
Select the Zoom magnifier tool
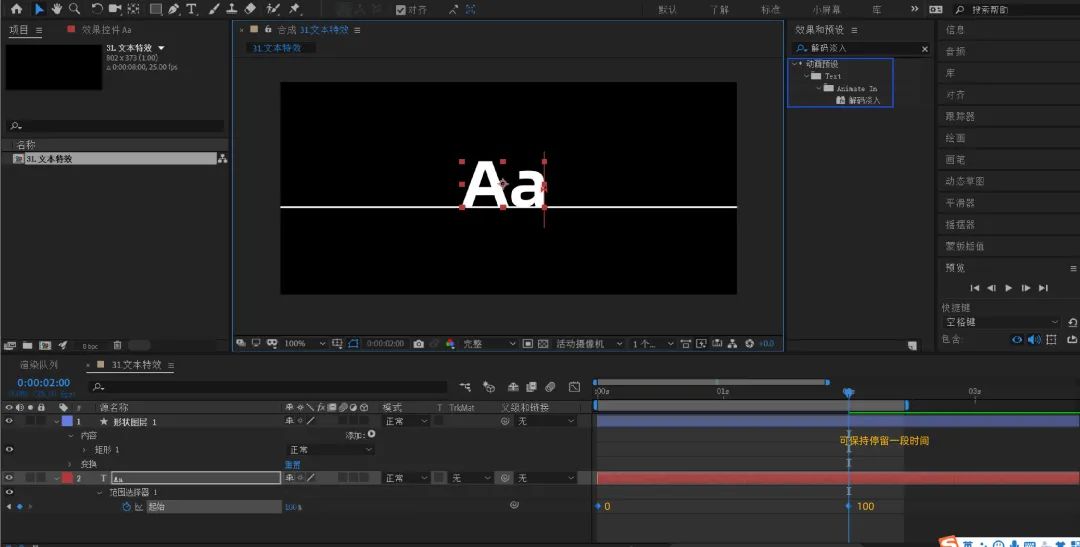[x=74, y=9]
